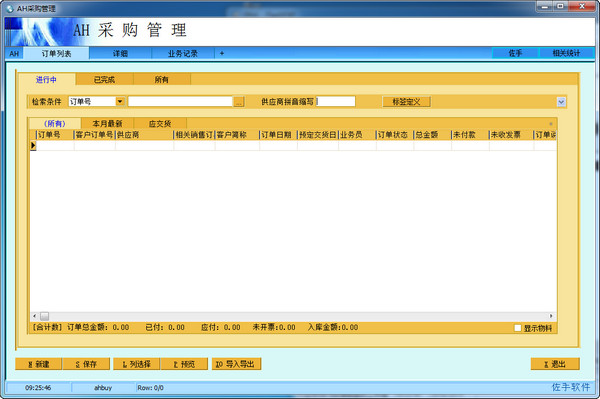The height and width of the screenshot is (399, 600).
Task: Click the 09:25:46 clock in status bar
Action: 38,388
